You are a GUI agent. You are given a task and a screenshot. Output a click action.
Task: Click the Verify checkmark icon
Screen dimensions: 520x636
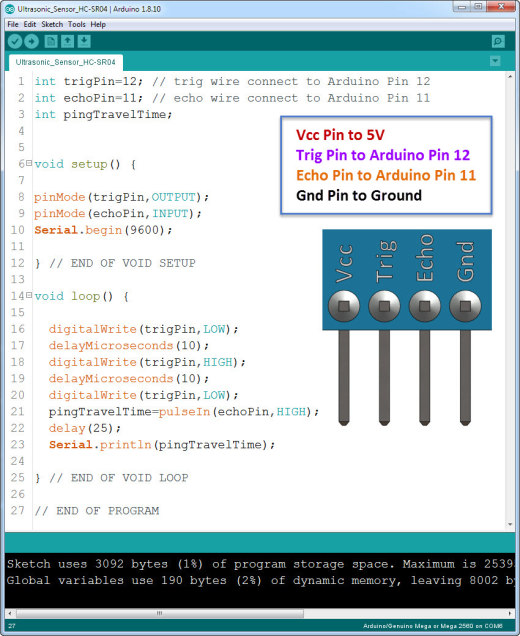click(15, 41)
